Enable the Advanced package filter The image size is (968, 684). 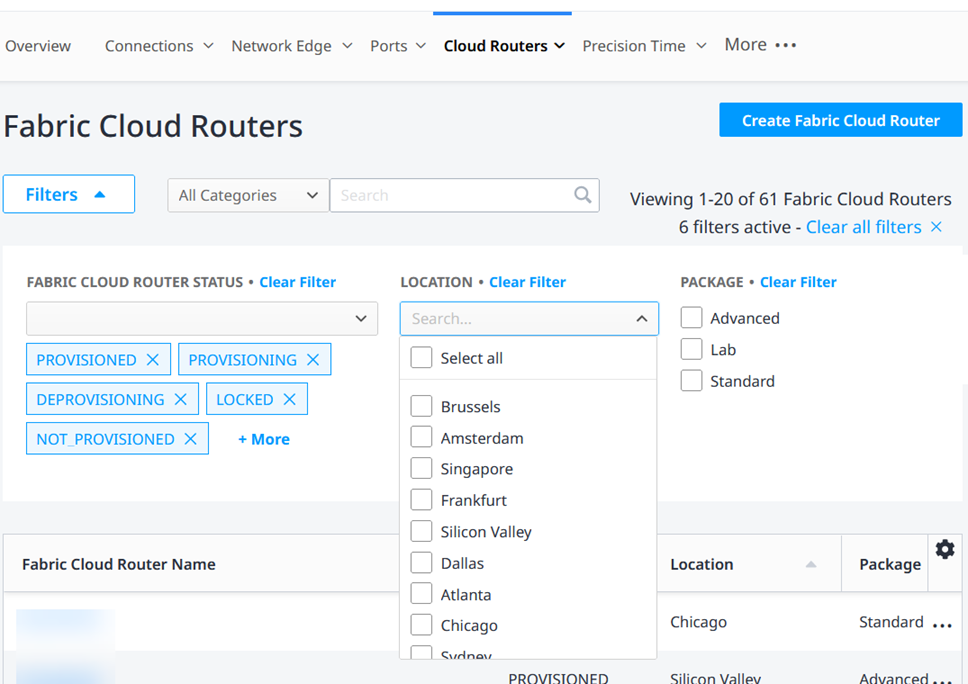[x=691, y=318]
